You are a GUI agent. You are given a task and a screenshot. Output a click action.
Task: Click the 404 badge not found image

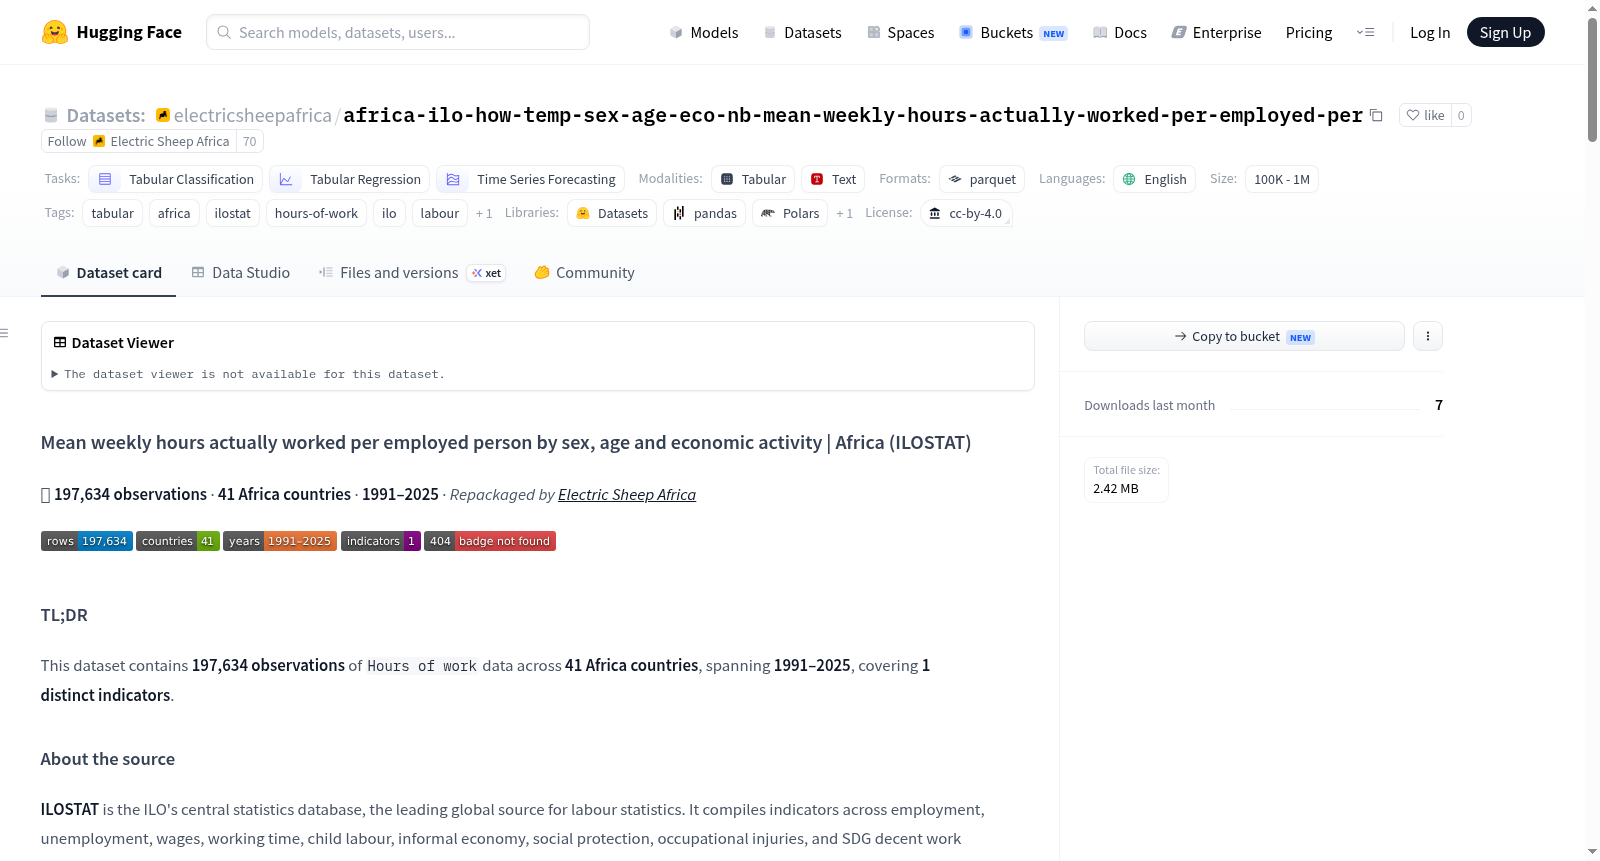(490, 541)
